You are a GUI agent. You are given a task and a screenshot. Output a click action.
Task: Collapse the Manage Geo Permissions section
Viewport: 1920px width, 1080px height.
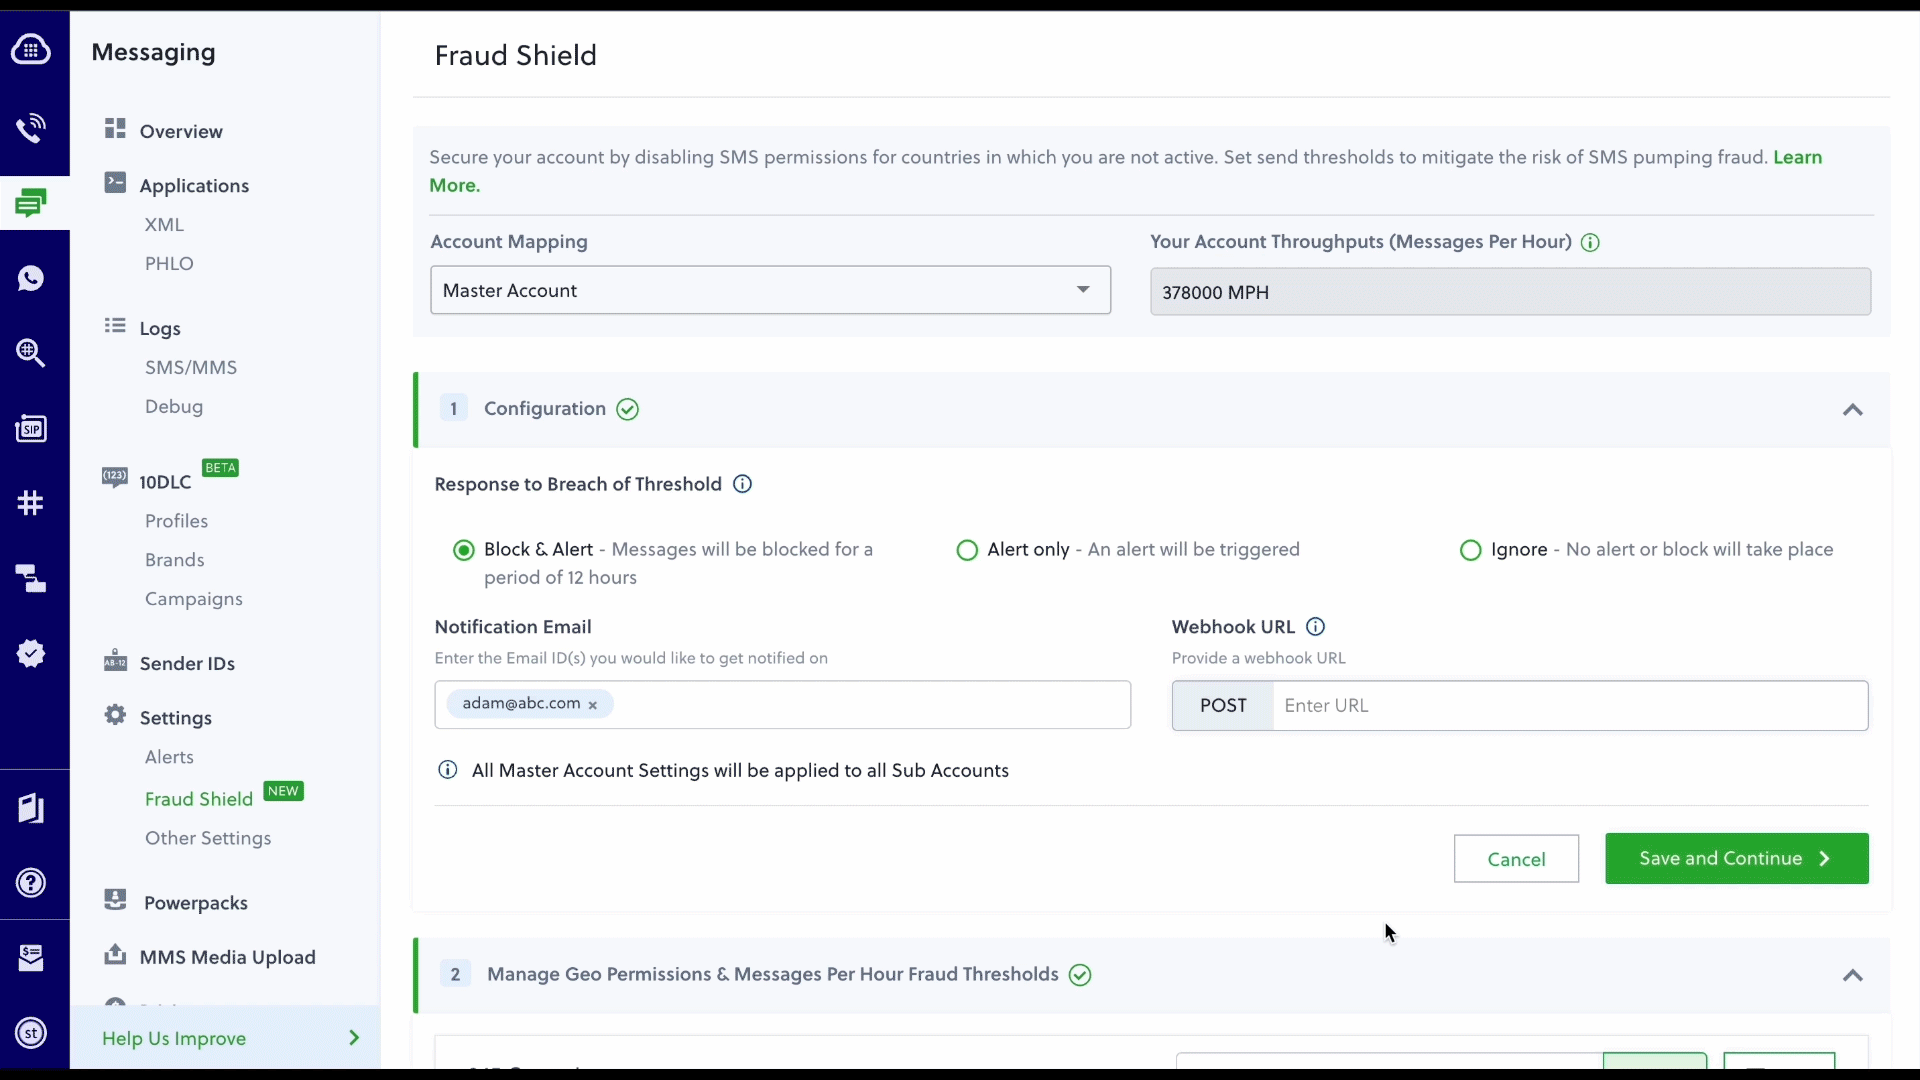[1852, 976]
